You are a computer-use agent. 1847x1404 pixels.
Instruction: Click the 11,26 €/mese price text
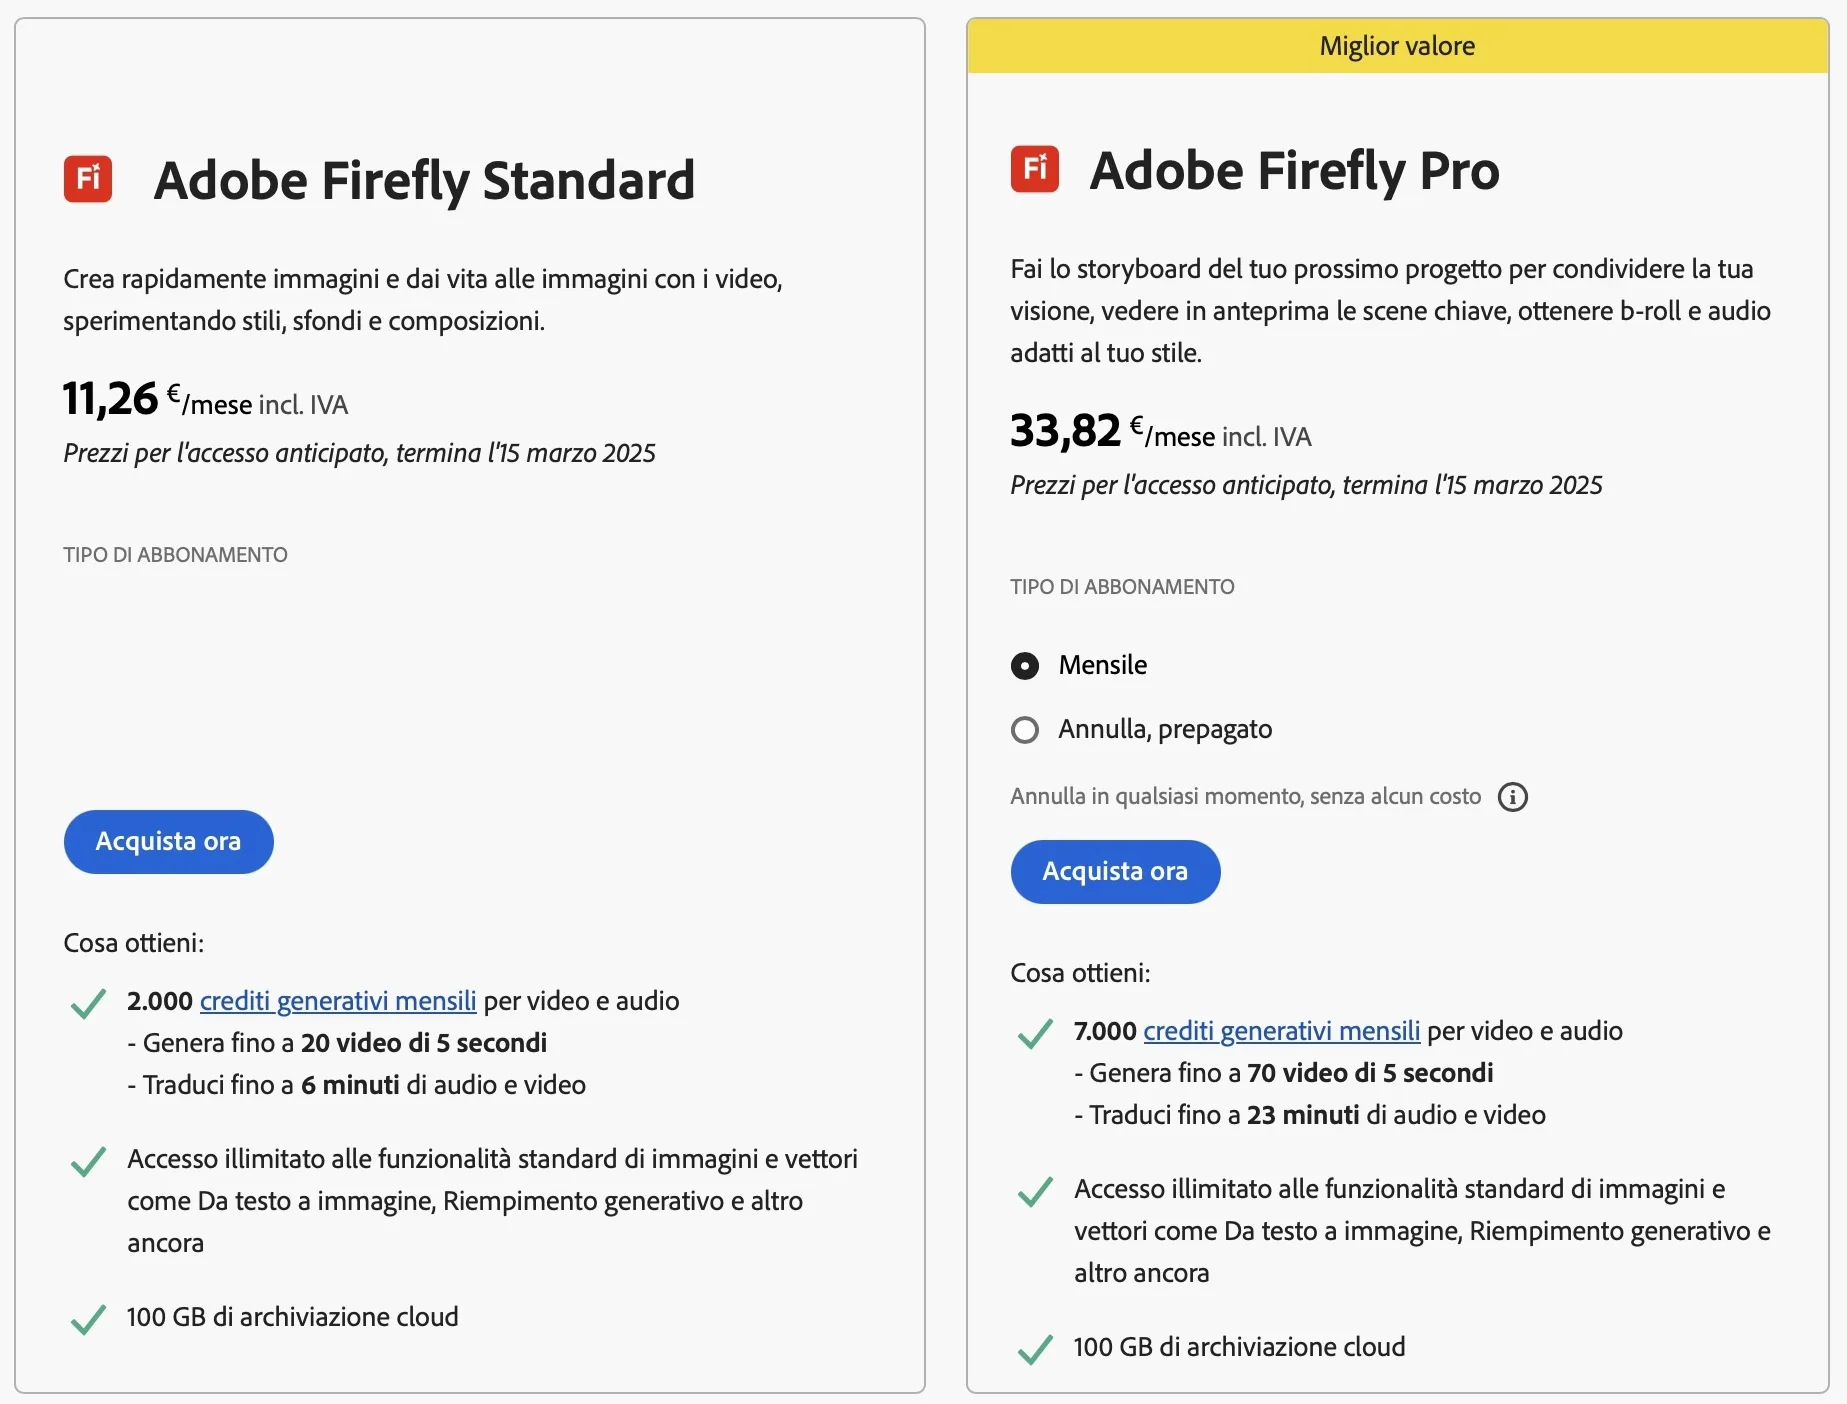pyautogui.click(x=205, y=400)
